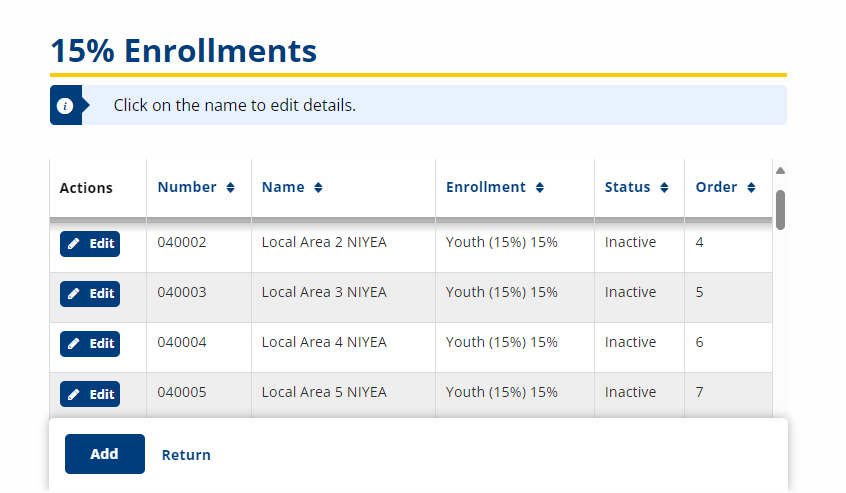This screenshot has width=846, height=493.
Task: Select Local Area 5 NIYEA name
Action: point(324,392)
